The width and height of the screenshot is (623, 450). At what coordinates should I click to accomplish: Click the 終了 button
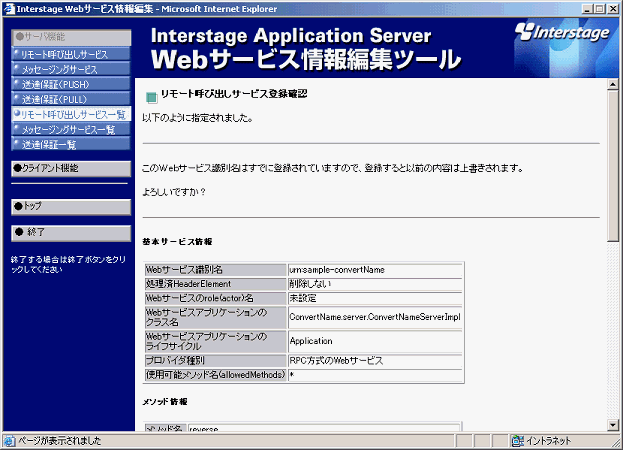pyautogui.click(x=71, y=233)
